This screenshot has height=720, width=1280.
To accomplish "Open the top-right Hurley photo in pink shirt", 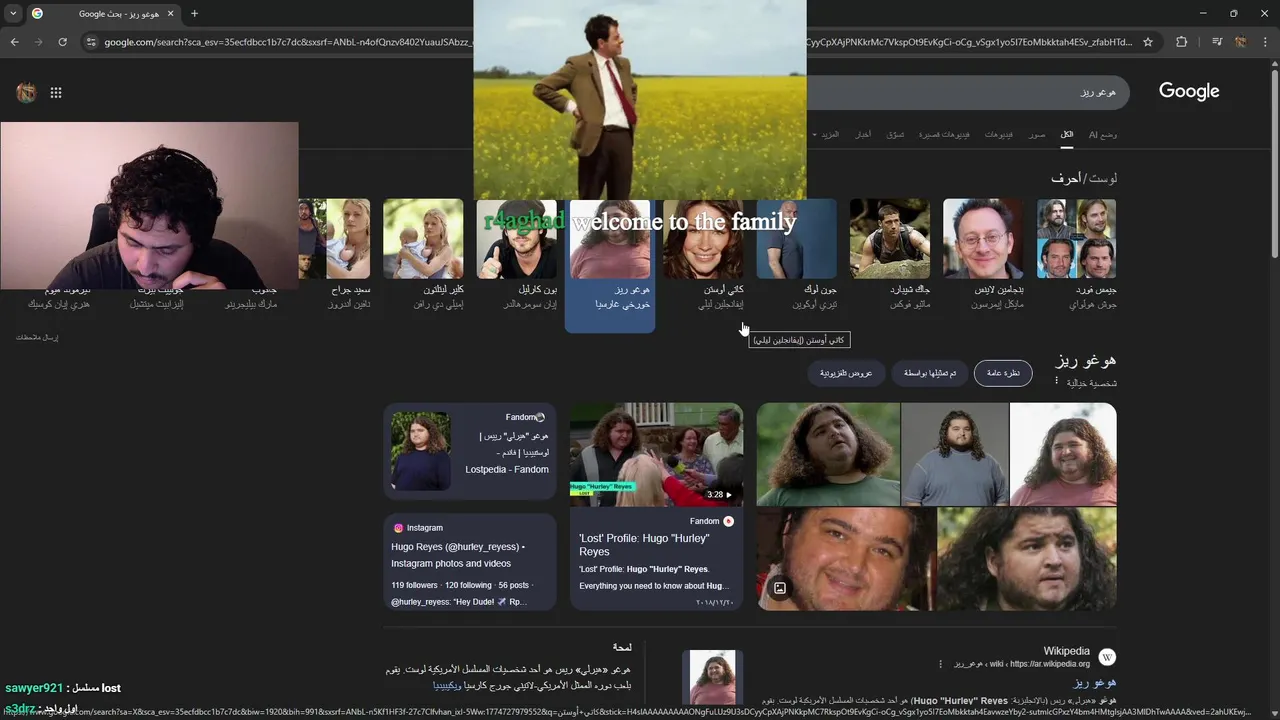I will point(1063,455).
